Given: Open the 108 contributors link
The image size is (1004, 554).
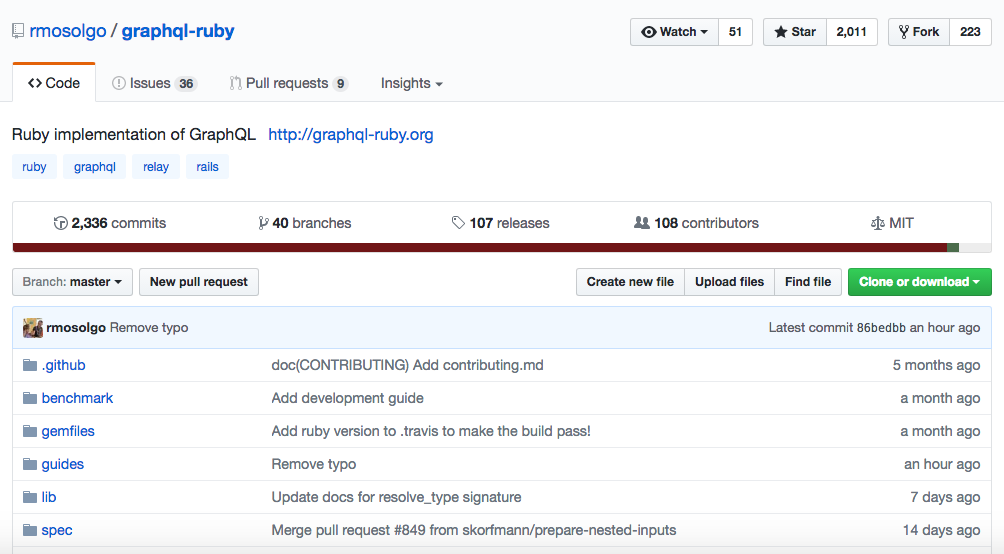Looking at the screenshot, I should click(x=697, y=223).
